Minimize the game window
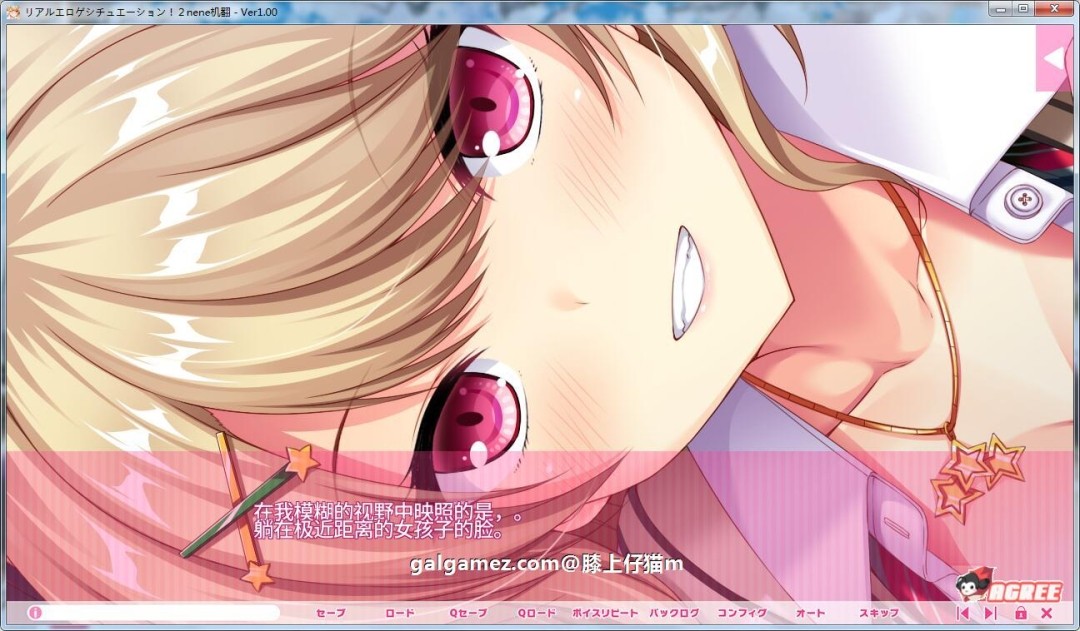The image size is (1080, 631). point(1001,9)
